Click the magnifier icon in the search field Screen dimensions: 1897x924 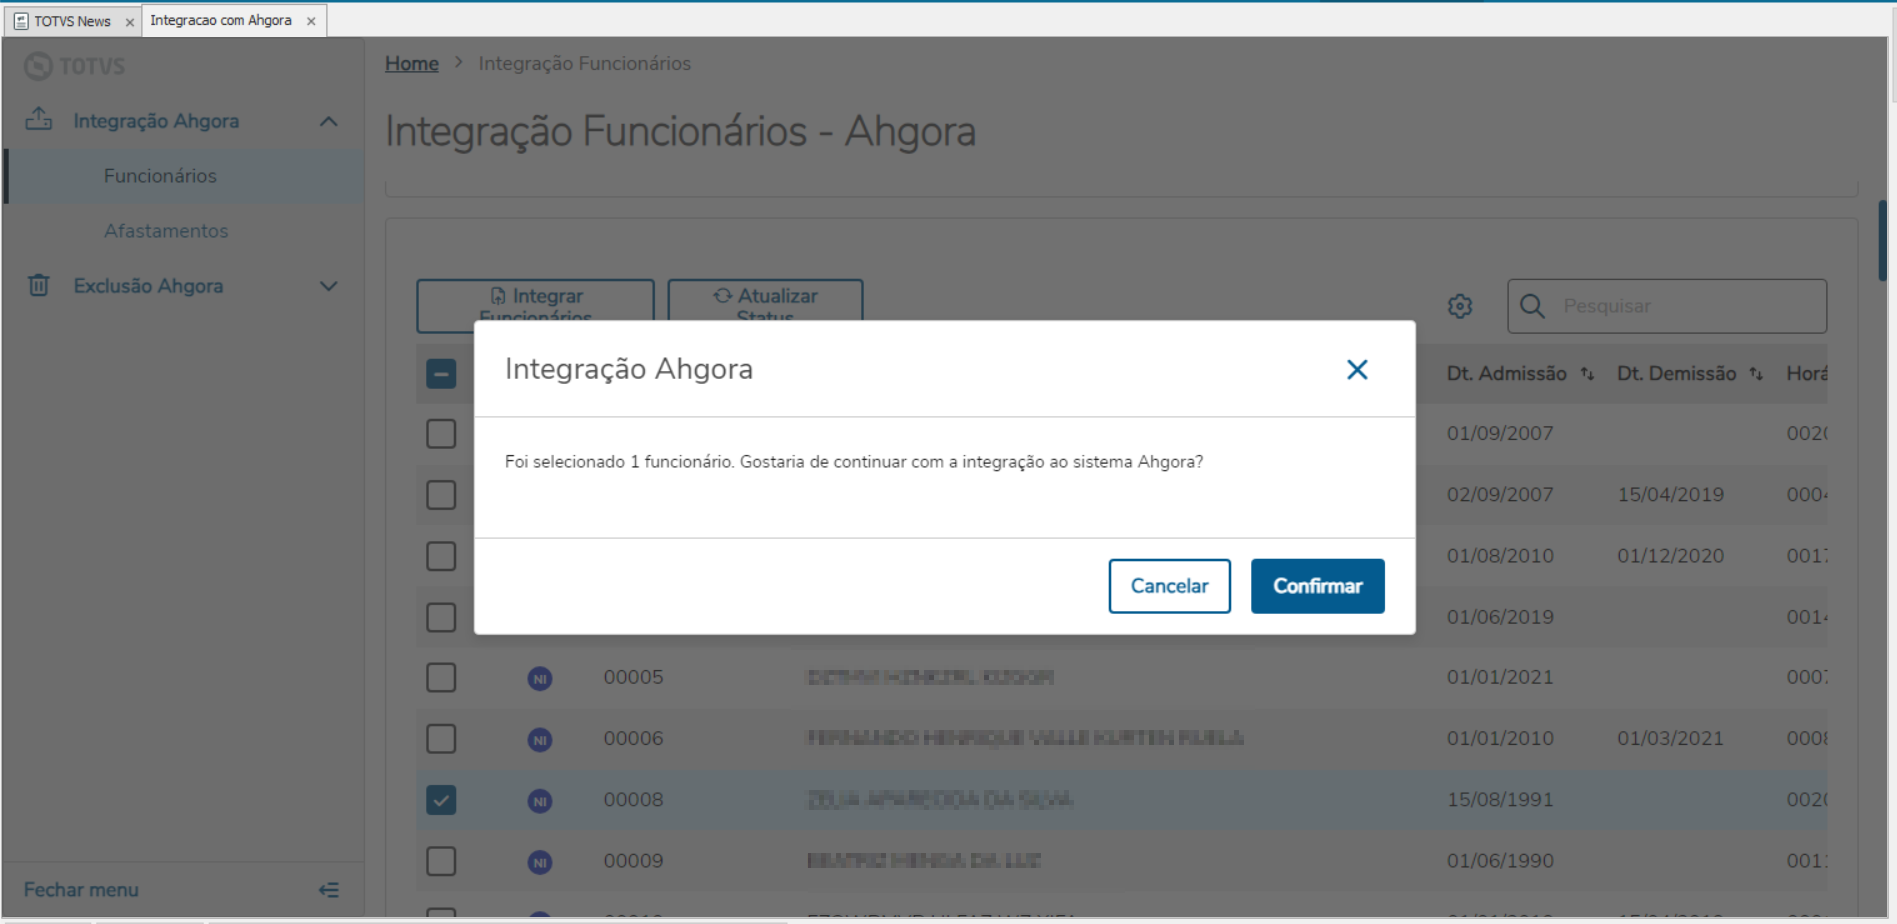[x=1532, y=306]
